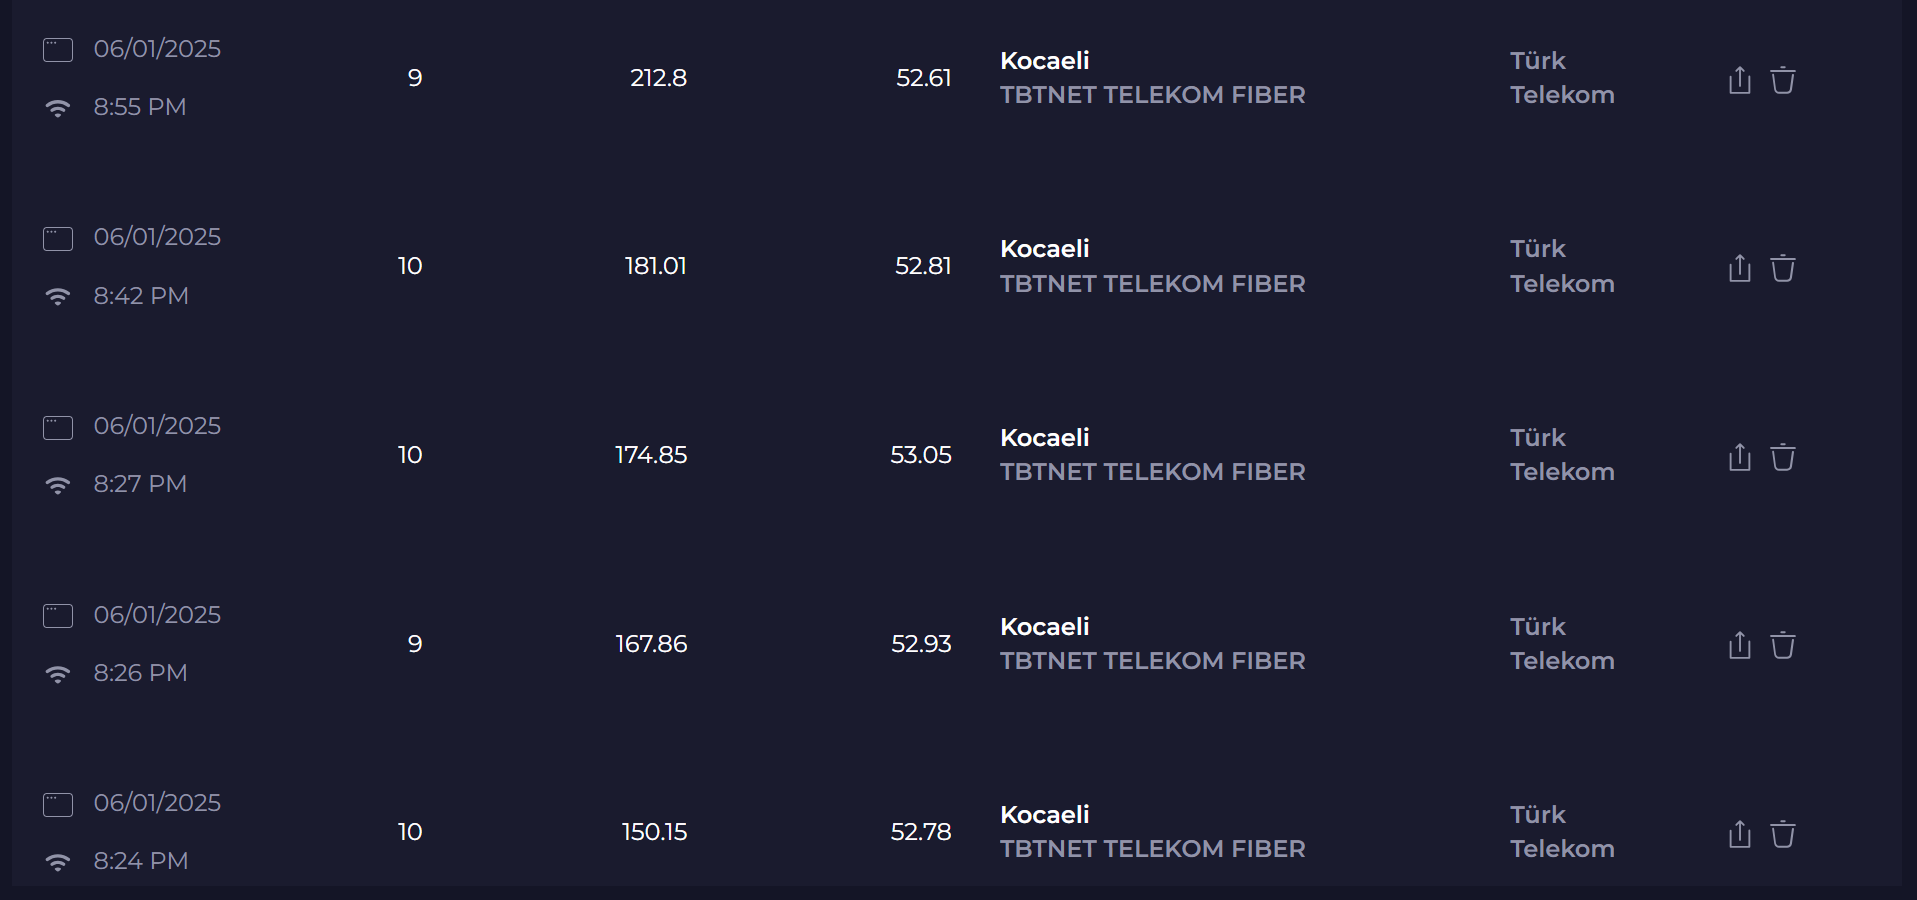1917x900 pixels.
Task: Click TBTNET TELEKOM FIBER in 8:24 PM row
Action: tap(1153, 849)
